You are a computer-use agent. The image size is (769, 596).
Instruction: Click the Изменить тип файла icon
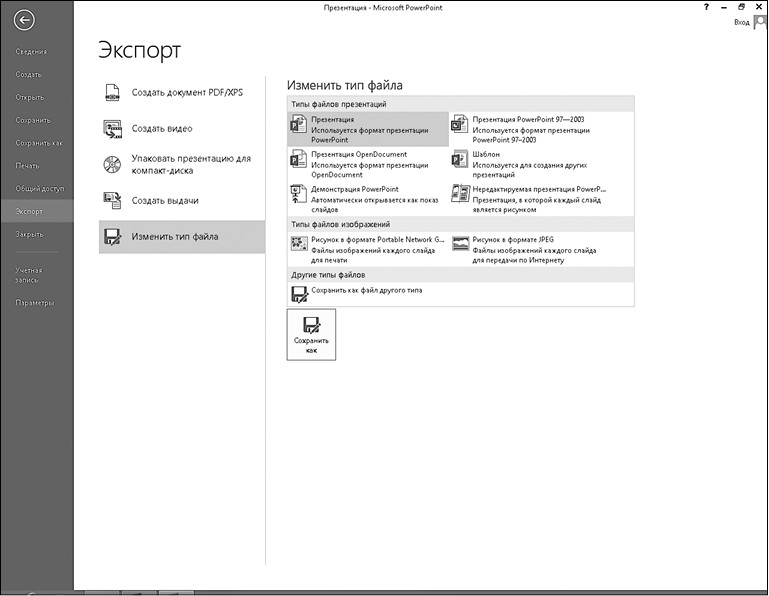click(113, 236)
